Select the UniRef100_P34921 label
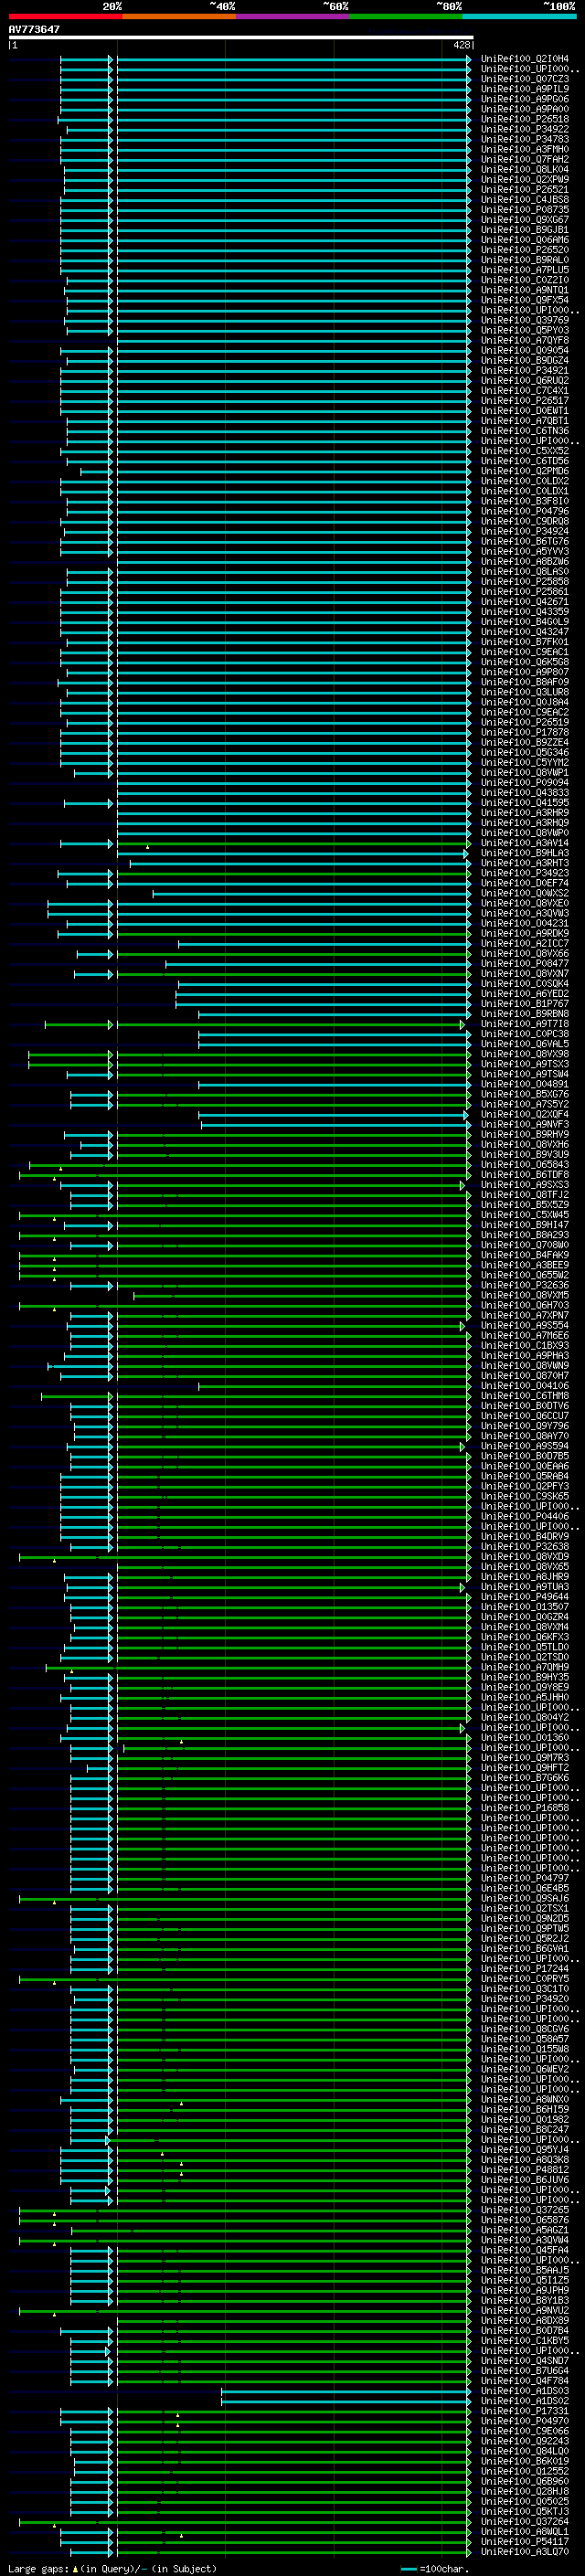The image size is (585, 2576). click(525, 371)
